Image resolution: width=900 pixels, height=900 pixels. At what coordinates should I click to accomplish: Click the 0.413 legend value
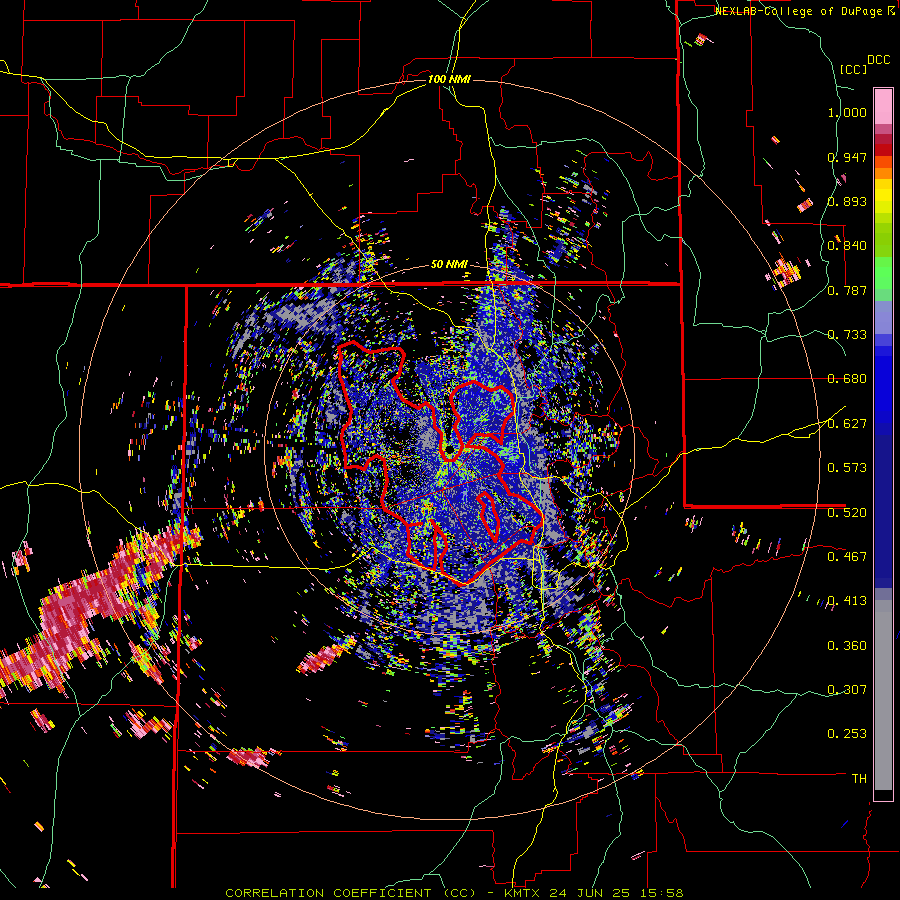[x=847, y=601]
